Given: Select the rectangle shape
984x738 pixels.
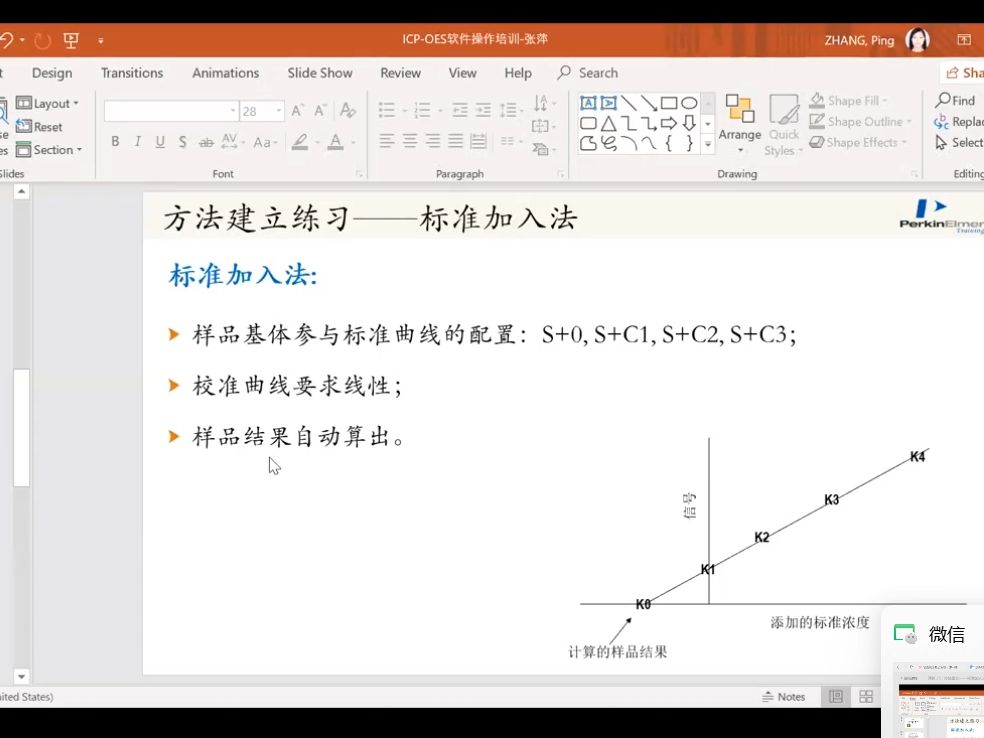Looking at the screenshot, I should click(669, 103).
